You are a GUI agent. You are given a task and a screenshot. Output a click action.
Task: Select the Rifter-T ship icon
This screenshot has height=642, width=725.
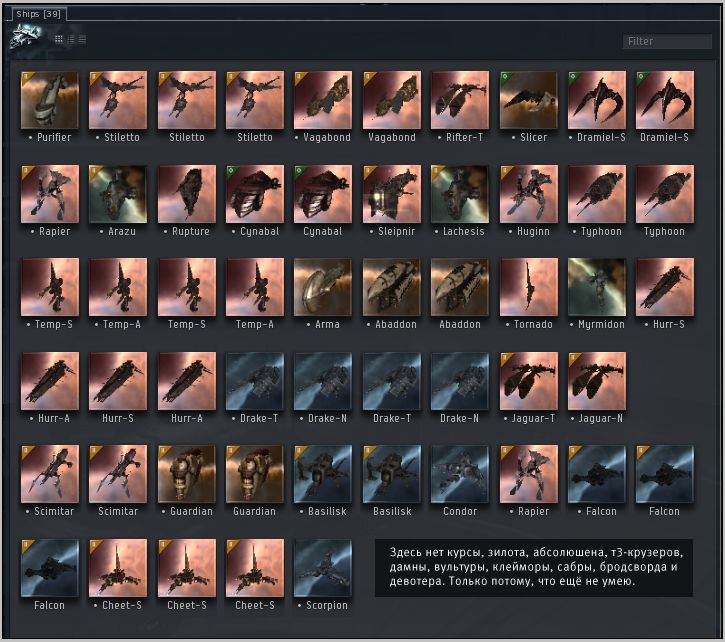[460, 100]
